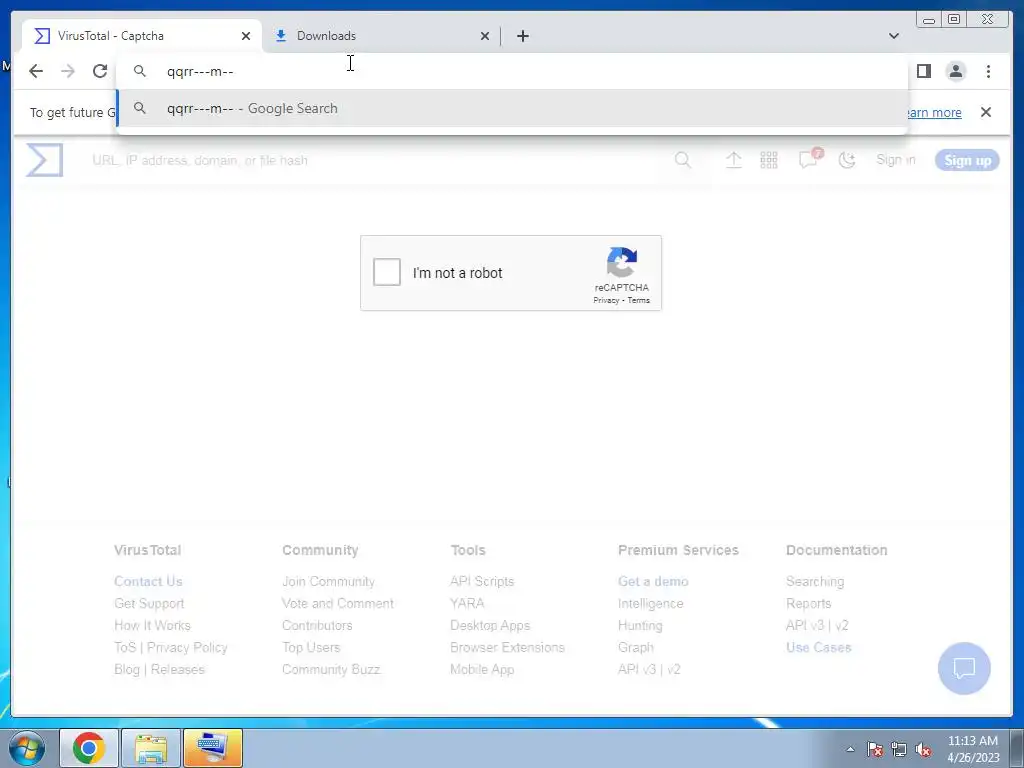
Task: Open the VirusTotal apps grid icon
Action: tap(769, 160)
